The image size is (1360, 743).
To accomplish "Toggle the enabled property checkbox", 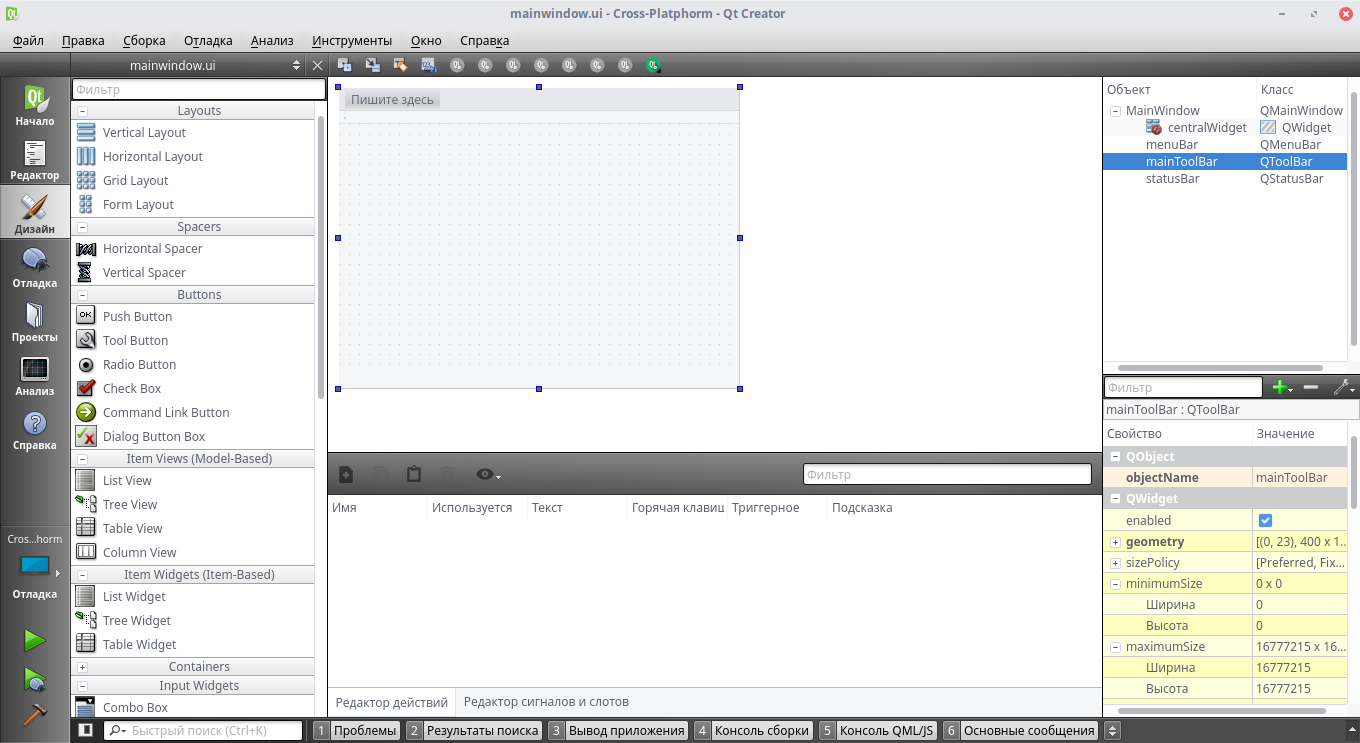I will 1265,520.
